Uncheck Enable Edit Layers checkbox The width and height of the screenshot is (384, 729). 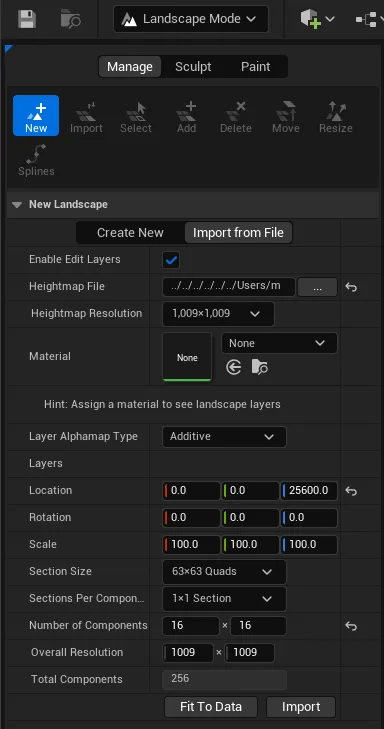pos(171,260)
